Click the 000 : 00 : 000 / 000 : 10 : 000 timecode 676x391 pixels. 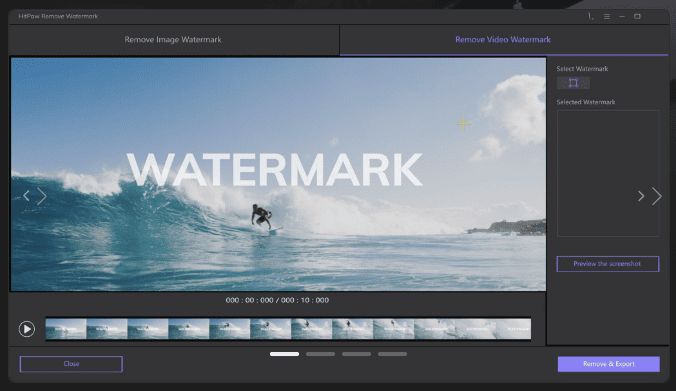(x=277, y=300)
